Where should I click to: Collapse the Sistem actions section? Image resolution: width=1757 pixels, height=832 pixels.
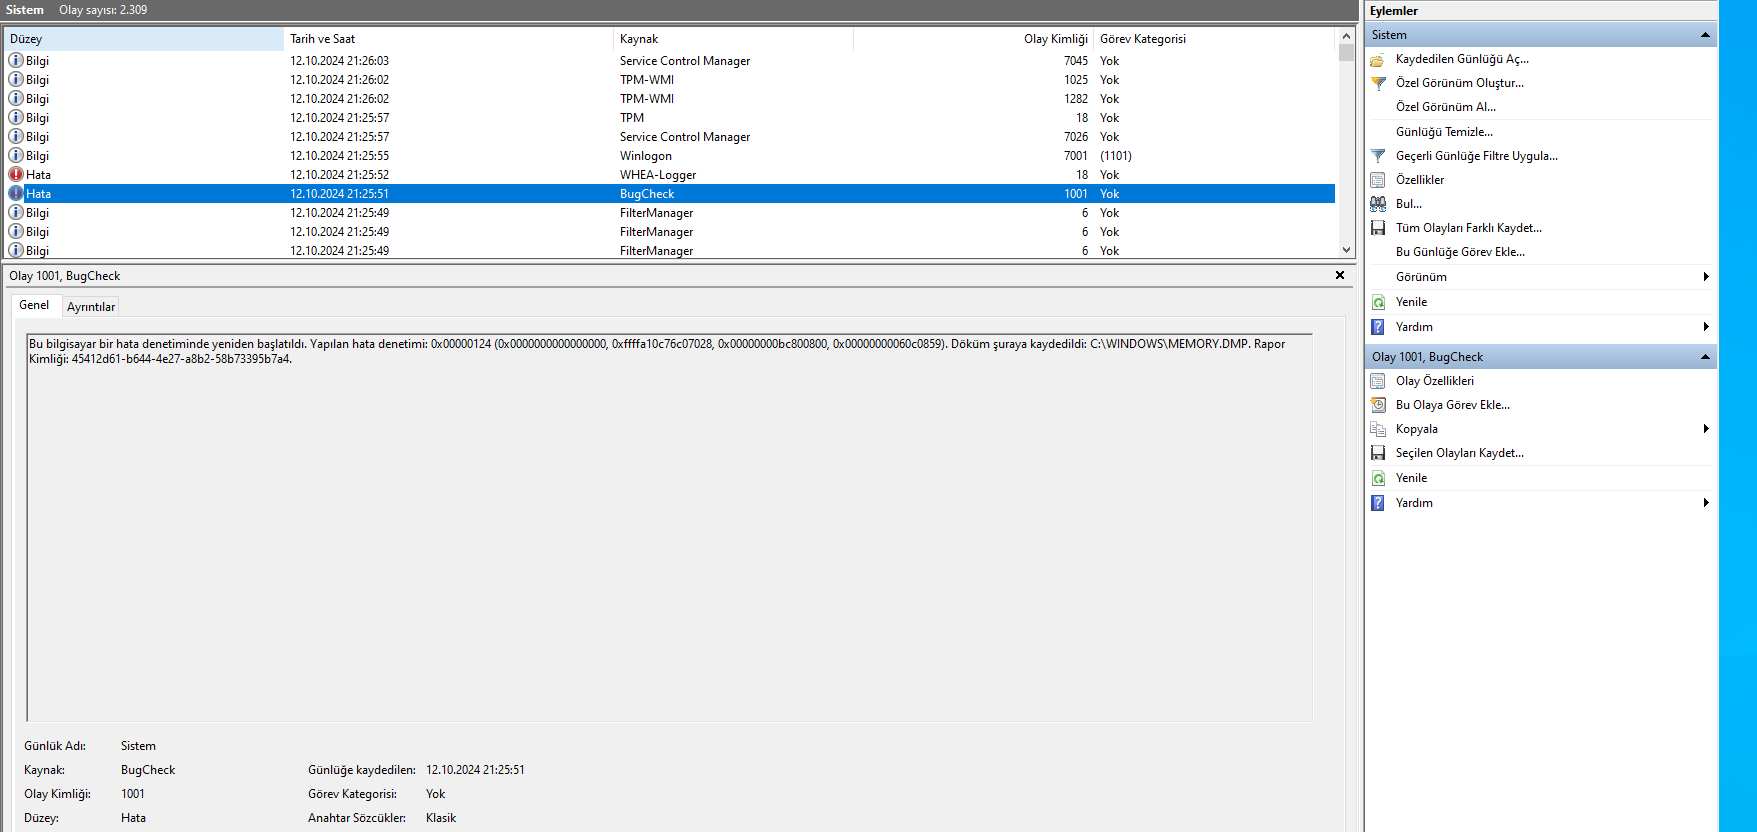click(1705, 35)
